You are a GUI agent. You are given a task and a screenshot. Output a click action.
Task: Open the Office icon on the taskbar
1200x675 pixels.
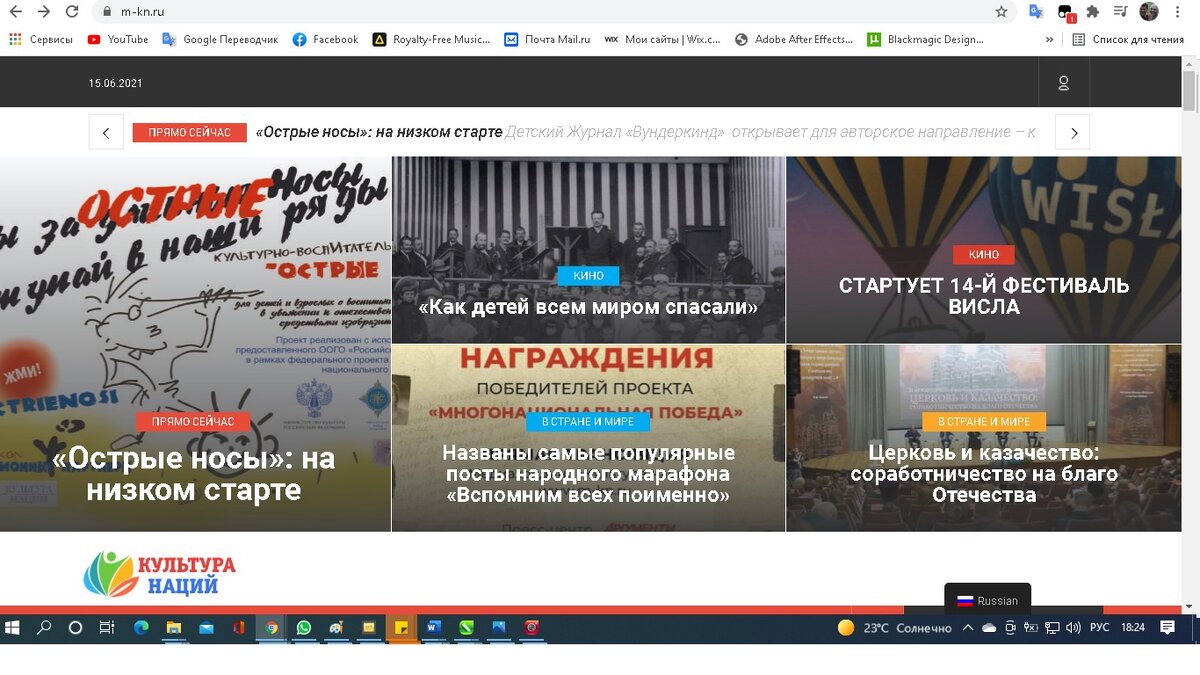(x=238, y=628)
